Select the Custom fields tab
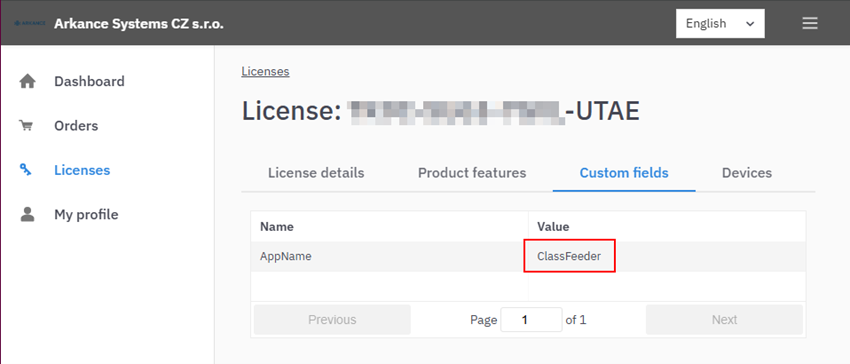The height and width of the screenshot is (364, 850). pyautogui.click(x=624, y=173)
